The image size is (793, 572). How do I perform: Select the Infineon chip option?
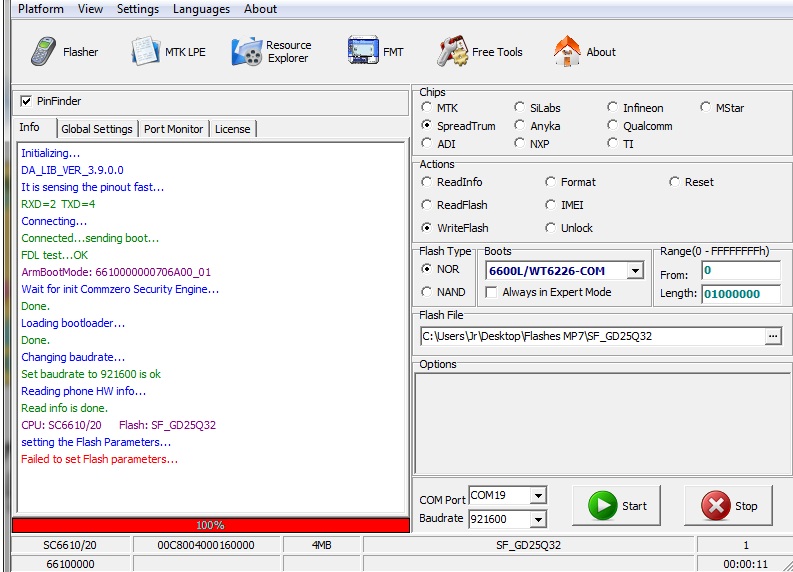coord(612,107)
